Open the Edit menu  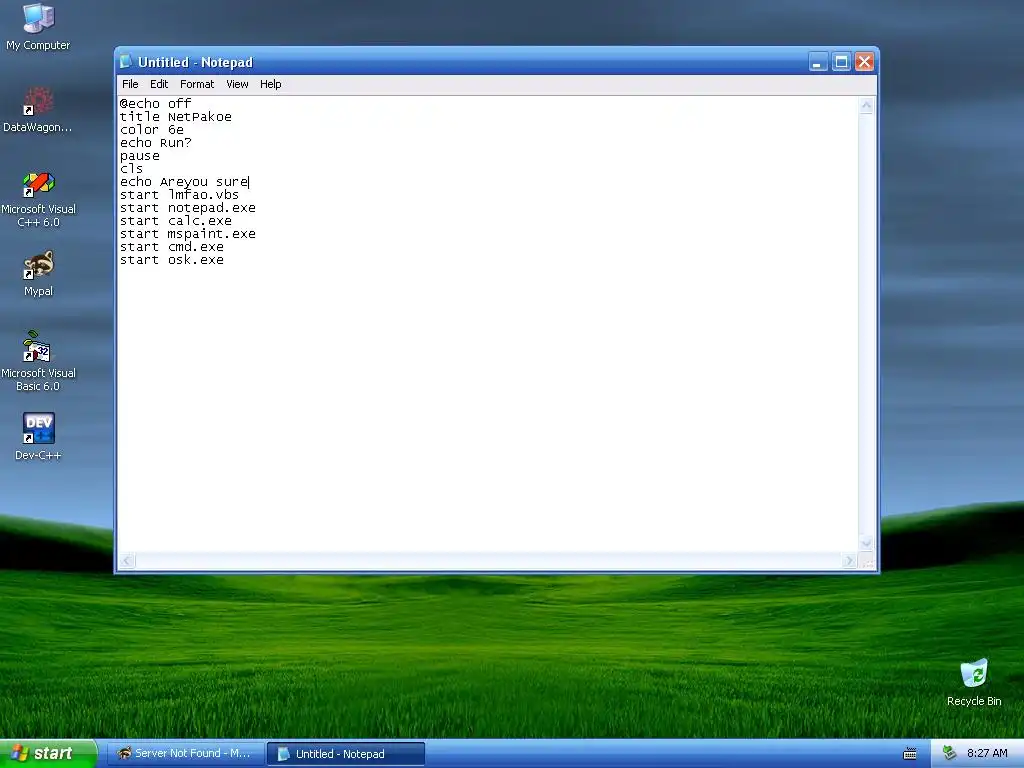[159, 84]
